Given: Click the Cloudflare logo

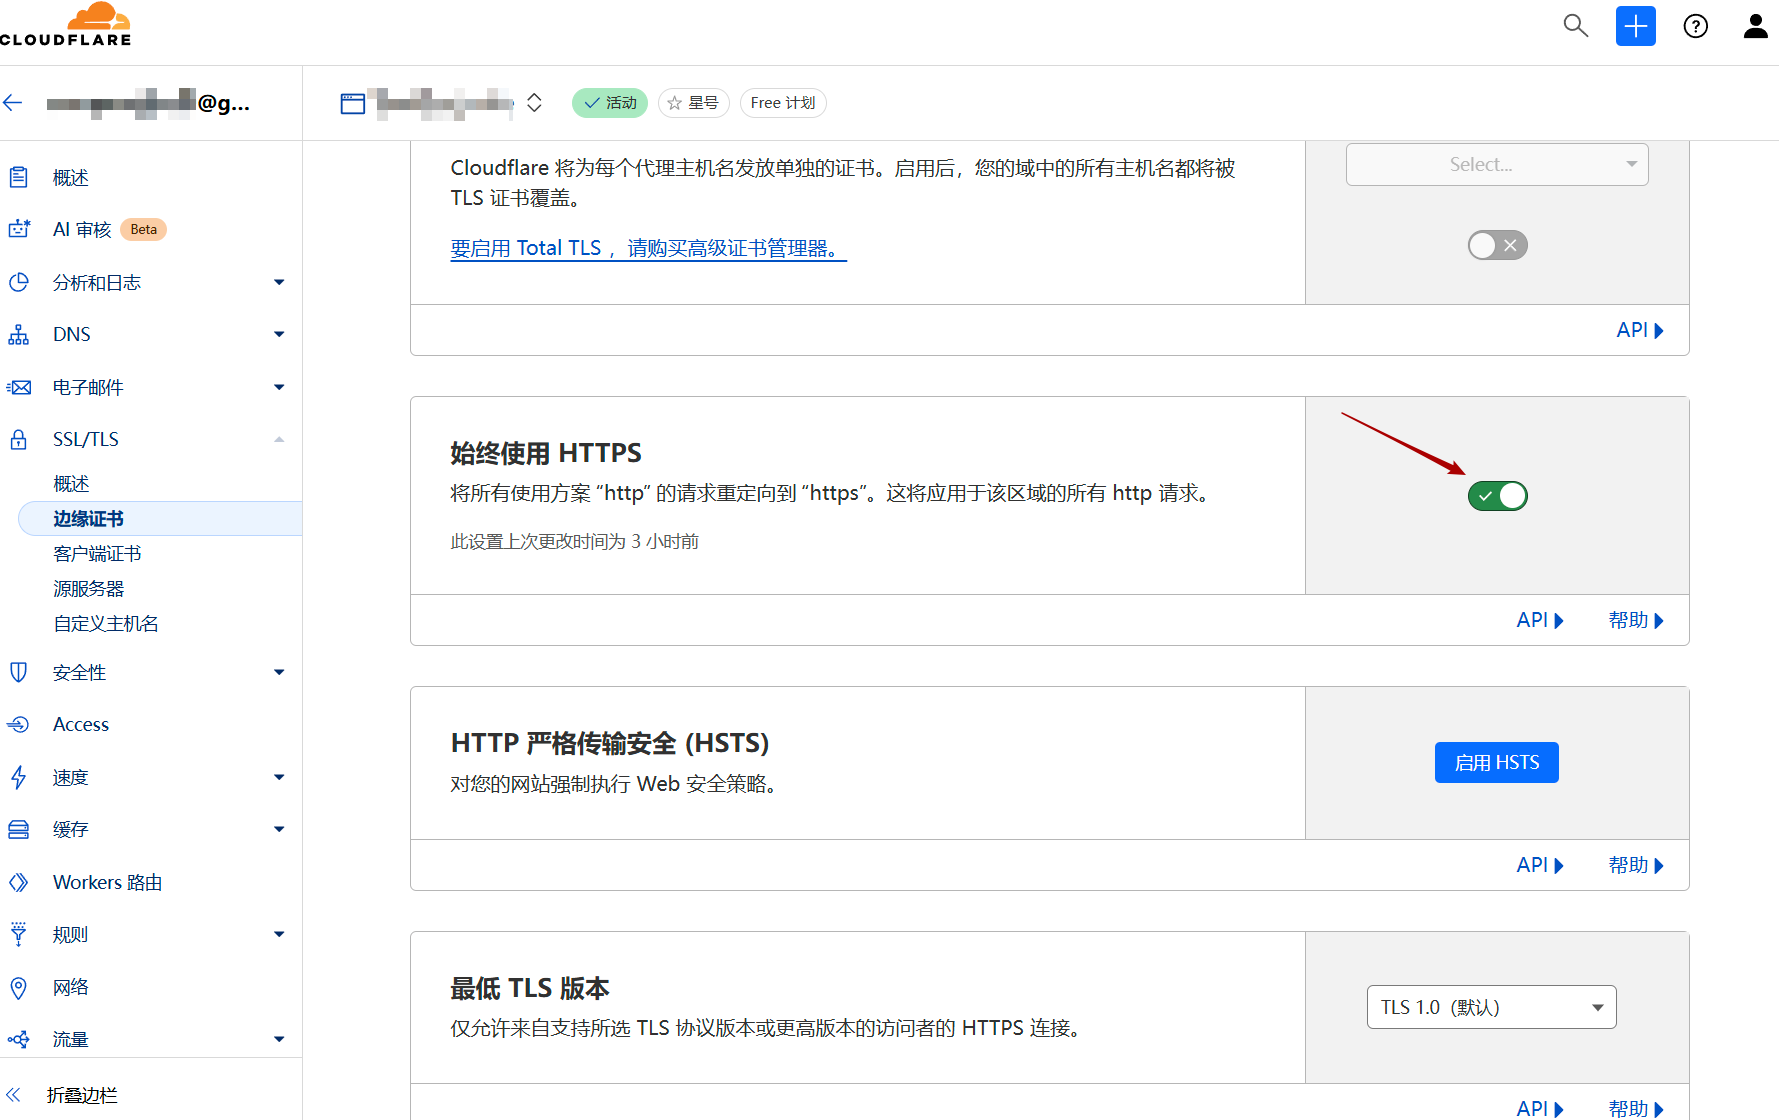Looking at the screenshot, I should click(66, 25).
